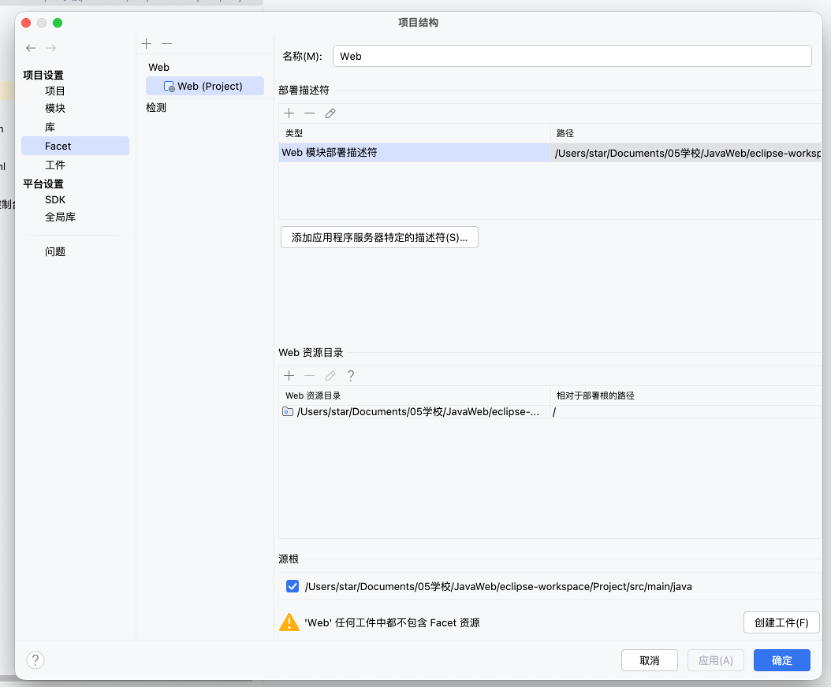Image resolution: width=832 pixels, height=688 pixels.
Task: Add a Web resource directory
Action: 289,376
